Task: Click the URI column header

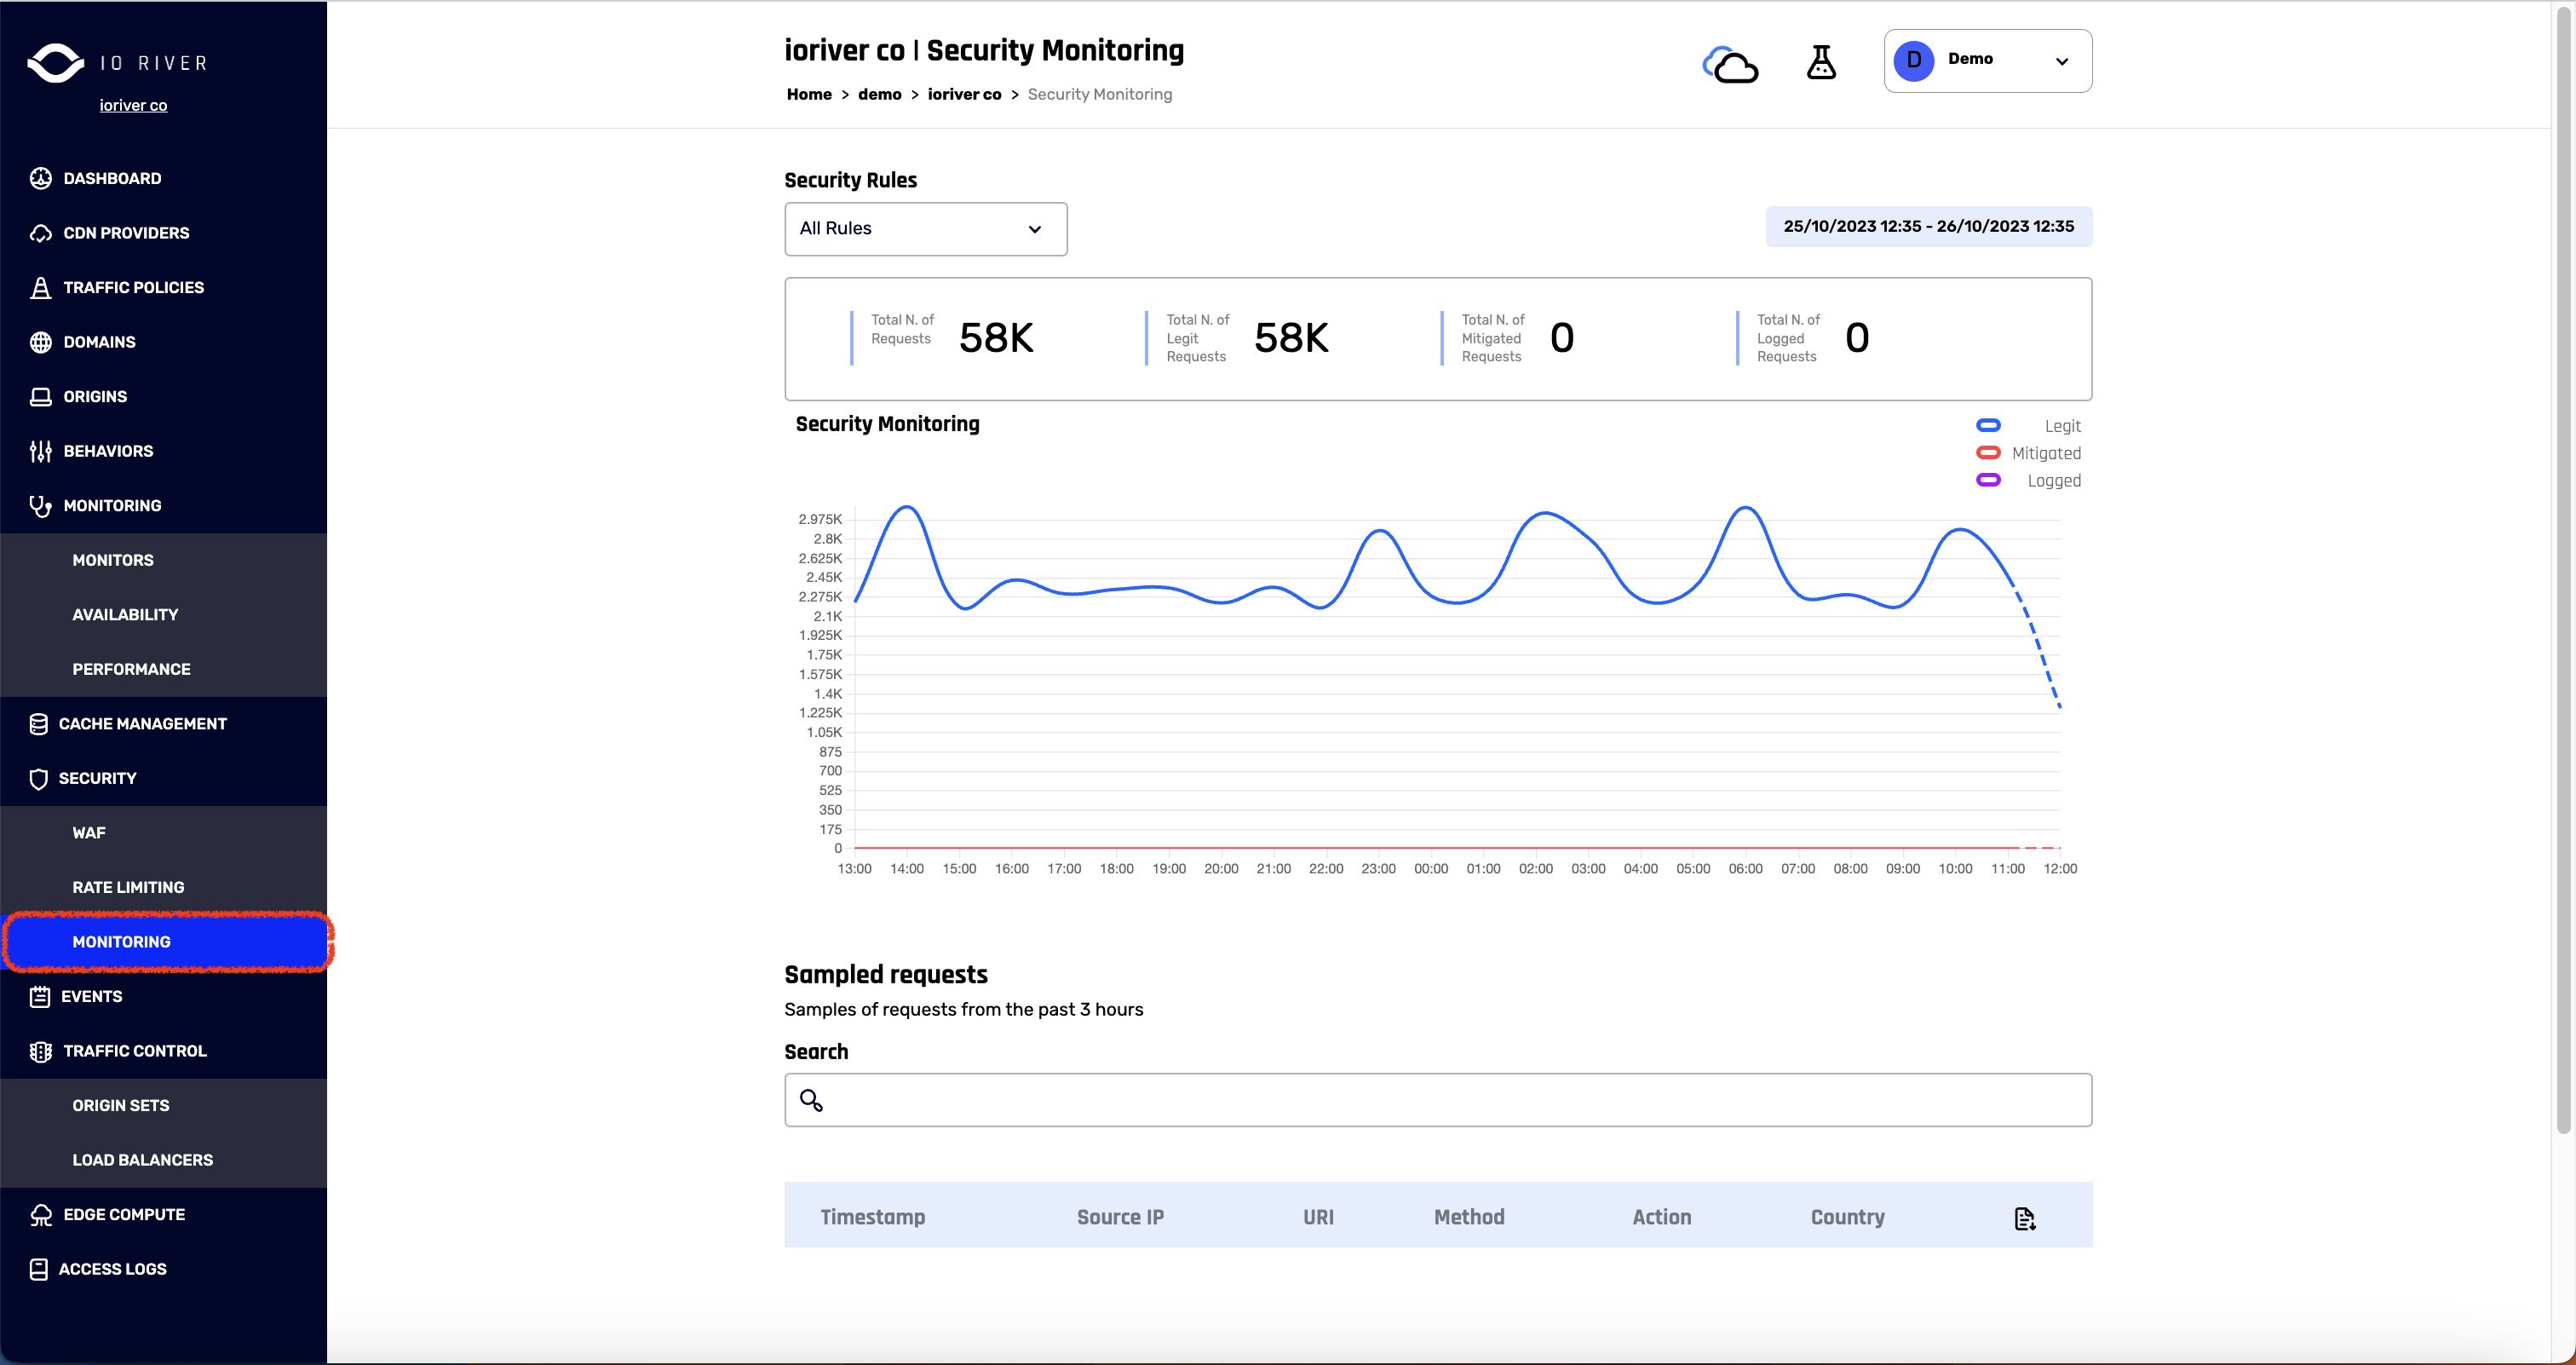Action: (x=1318, y=1217)
